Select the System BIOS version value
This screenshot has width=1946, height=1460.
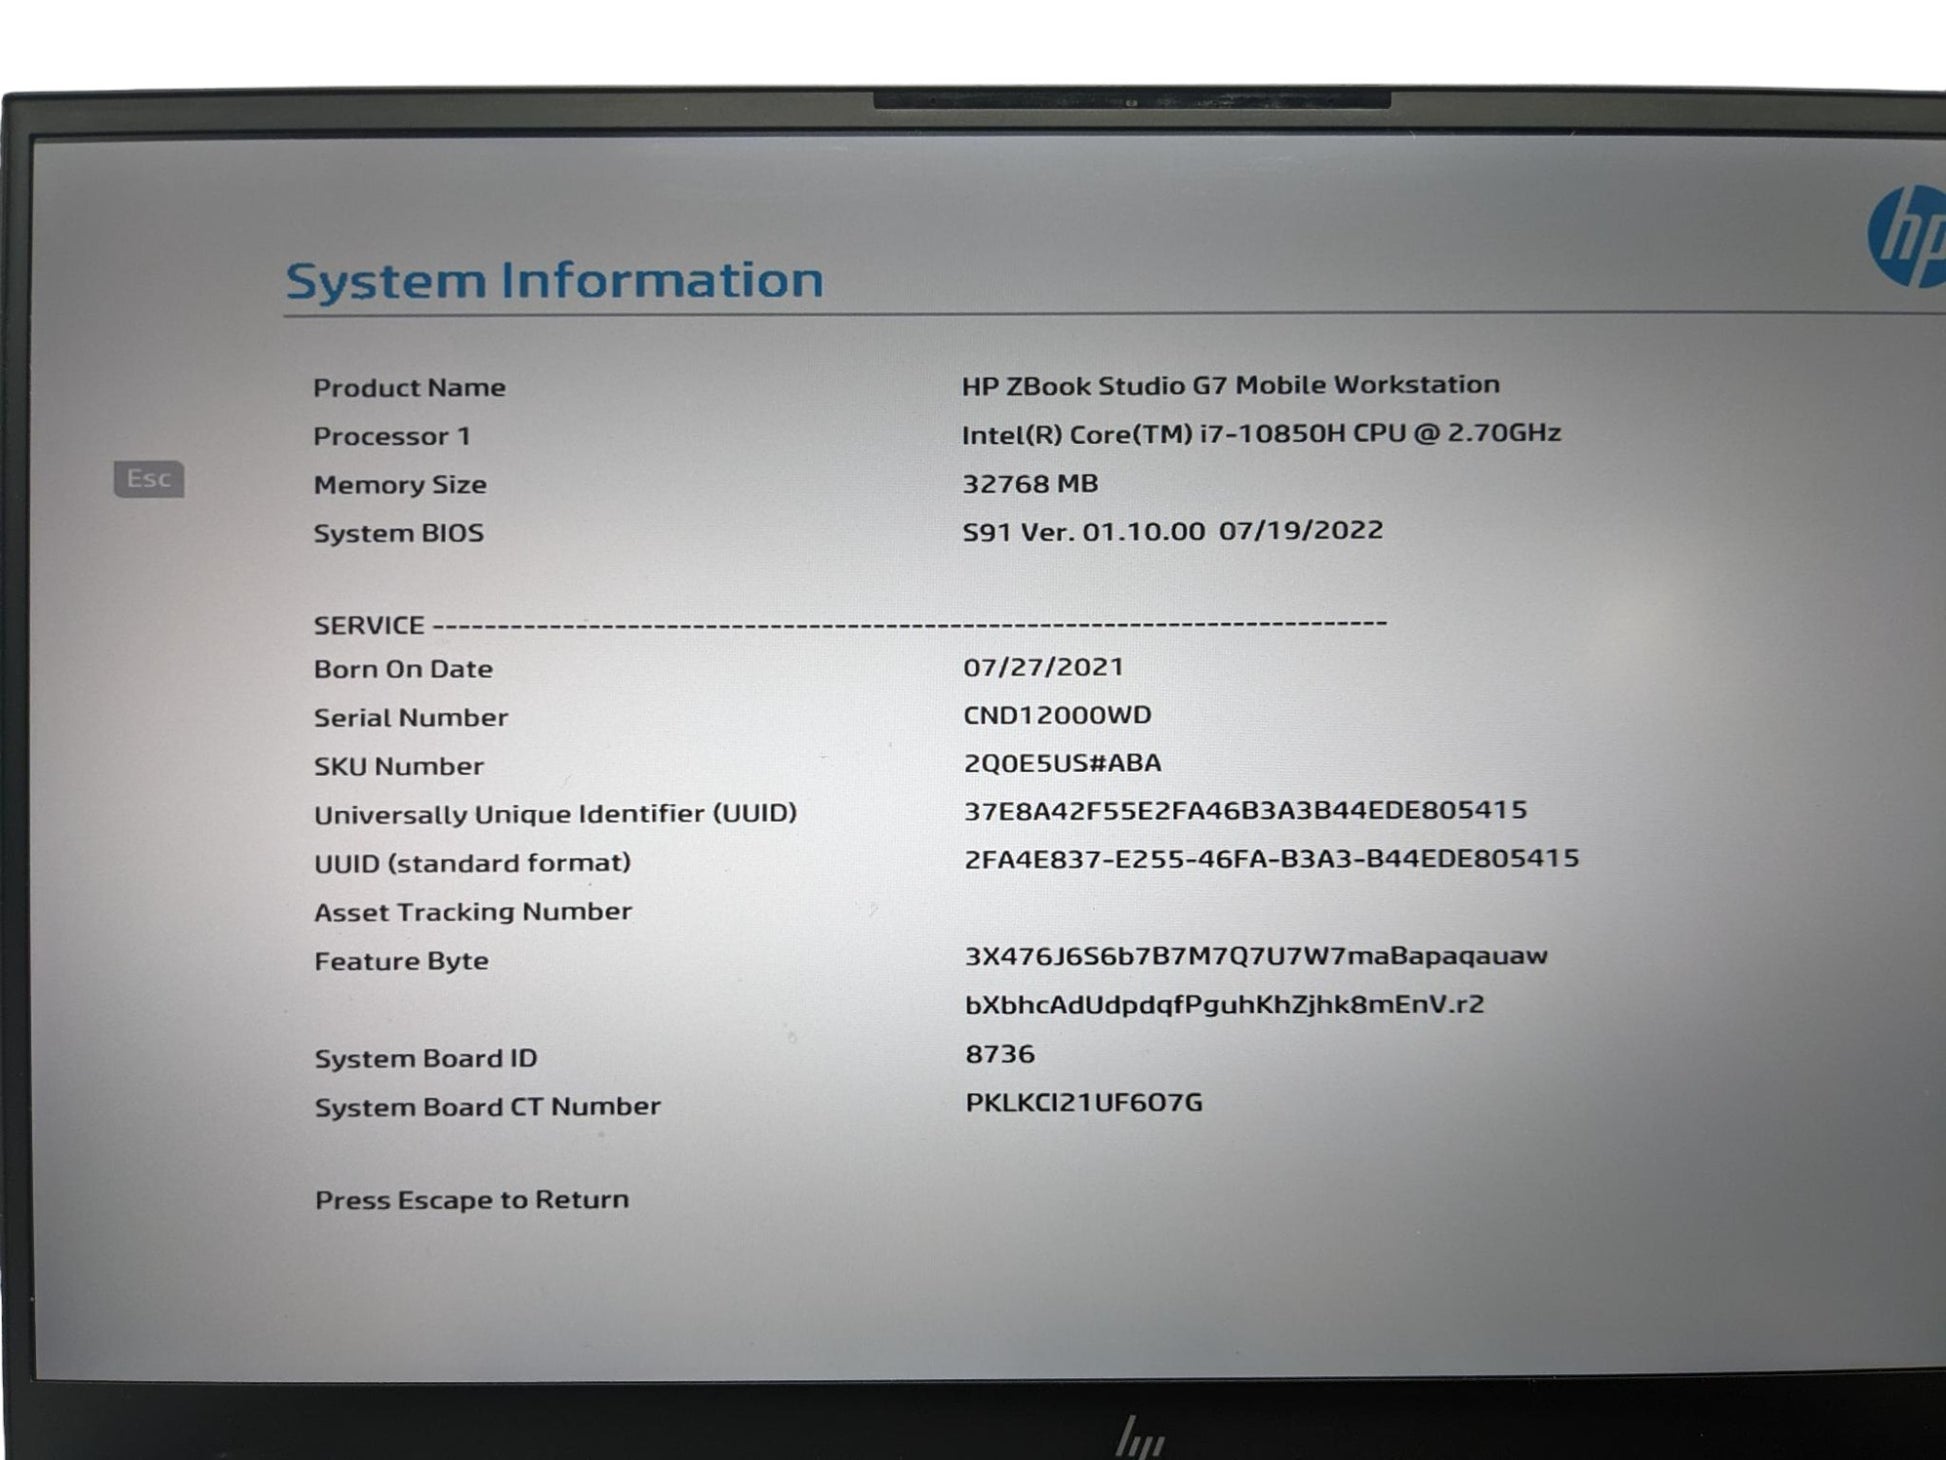[x=1172, y=531]
